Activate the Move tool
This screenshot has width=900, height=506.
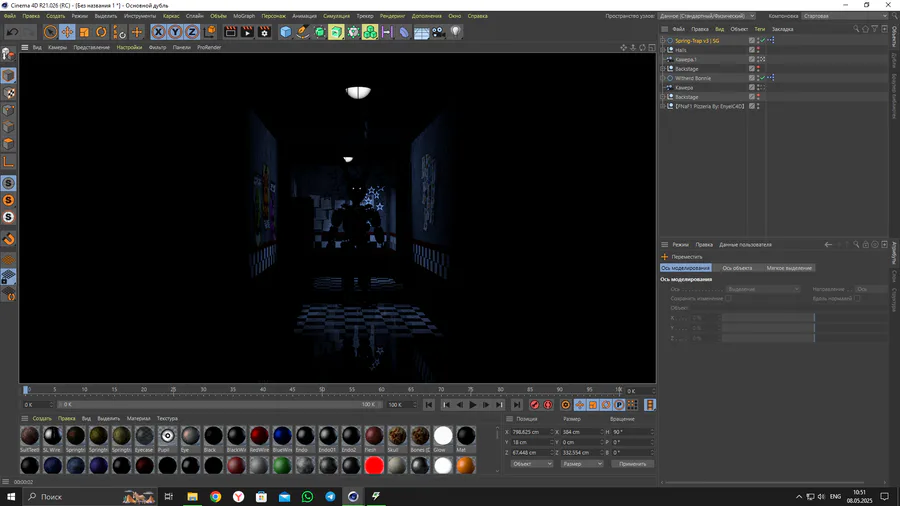[x=67, y=32]
